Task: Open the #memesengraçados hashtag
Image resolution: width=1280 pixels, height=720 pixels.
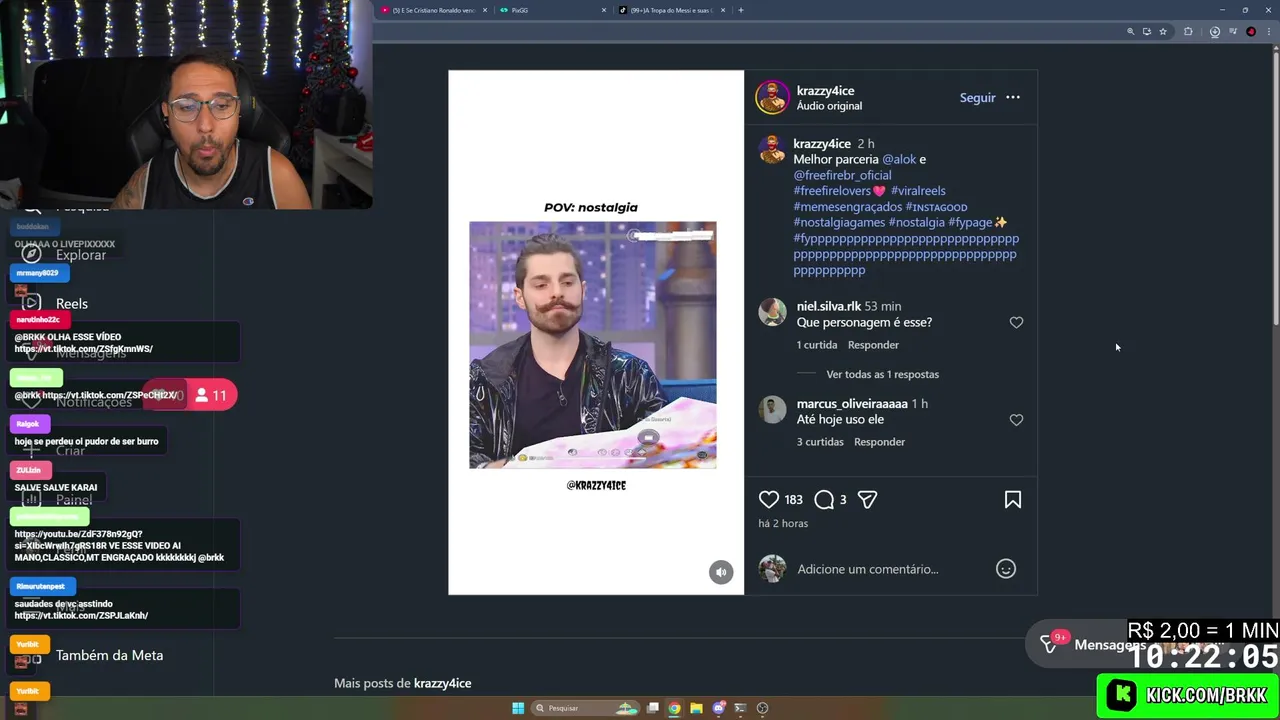Action: pos(848,207)
